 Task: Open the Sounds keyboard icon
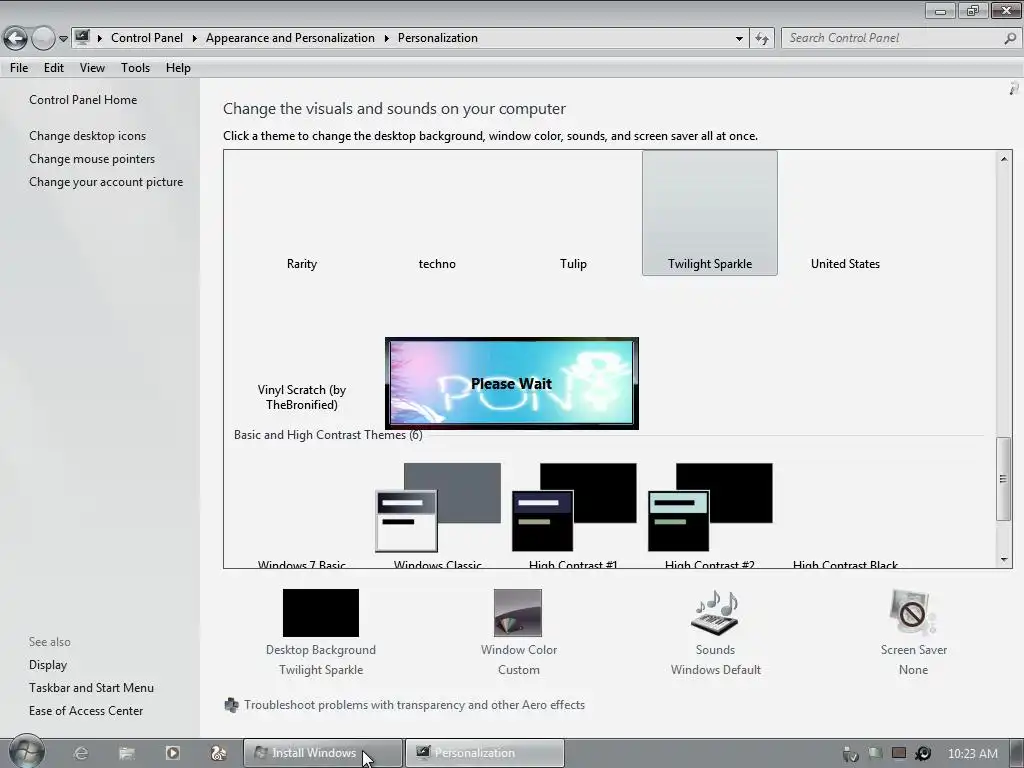(x=714, y=613)
